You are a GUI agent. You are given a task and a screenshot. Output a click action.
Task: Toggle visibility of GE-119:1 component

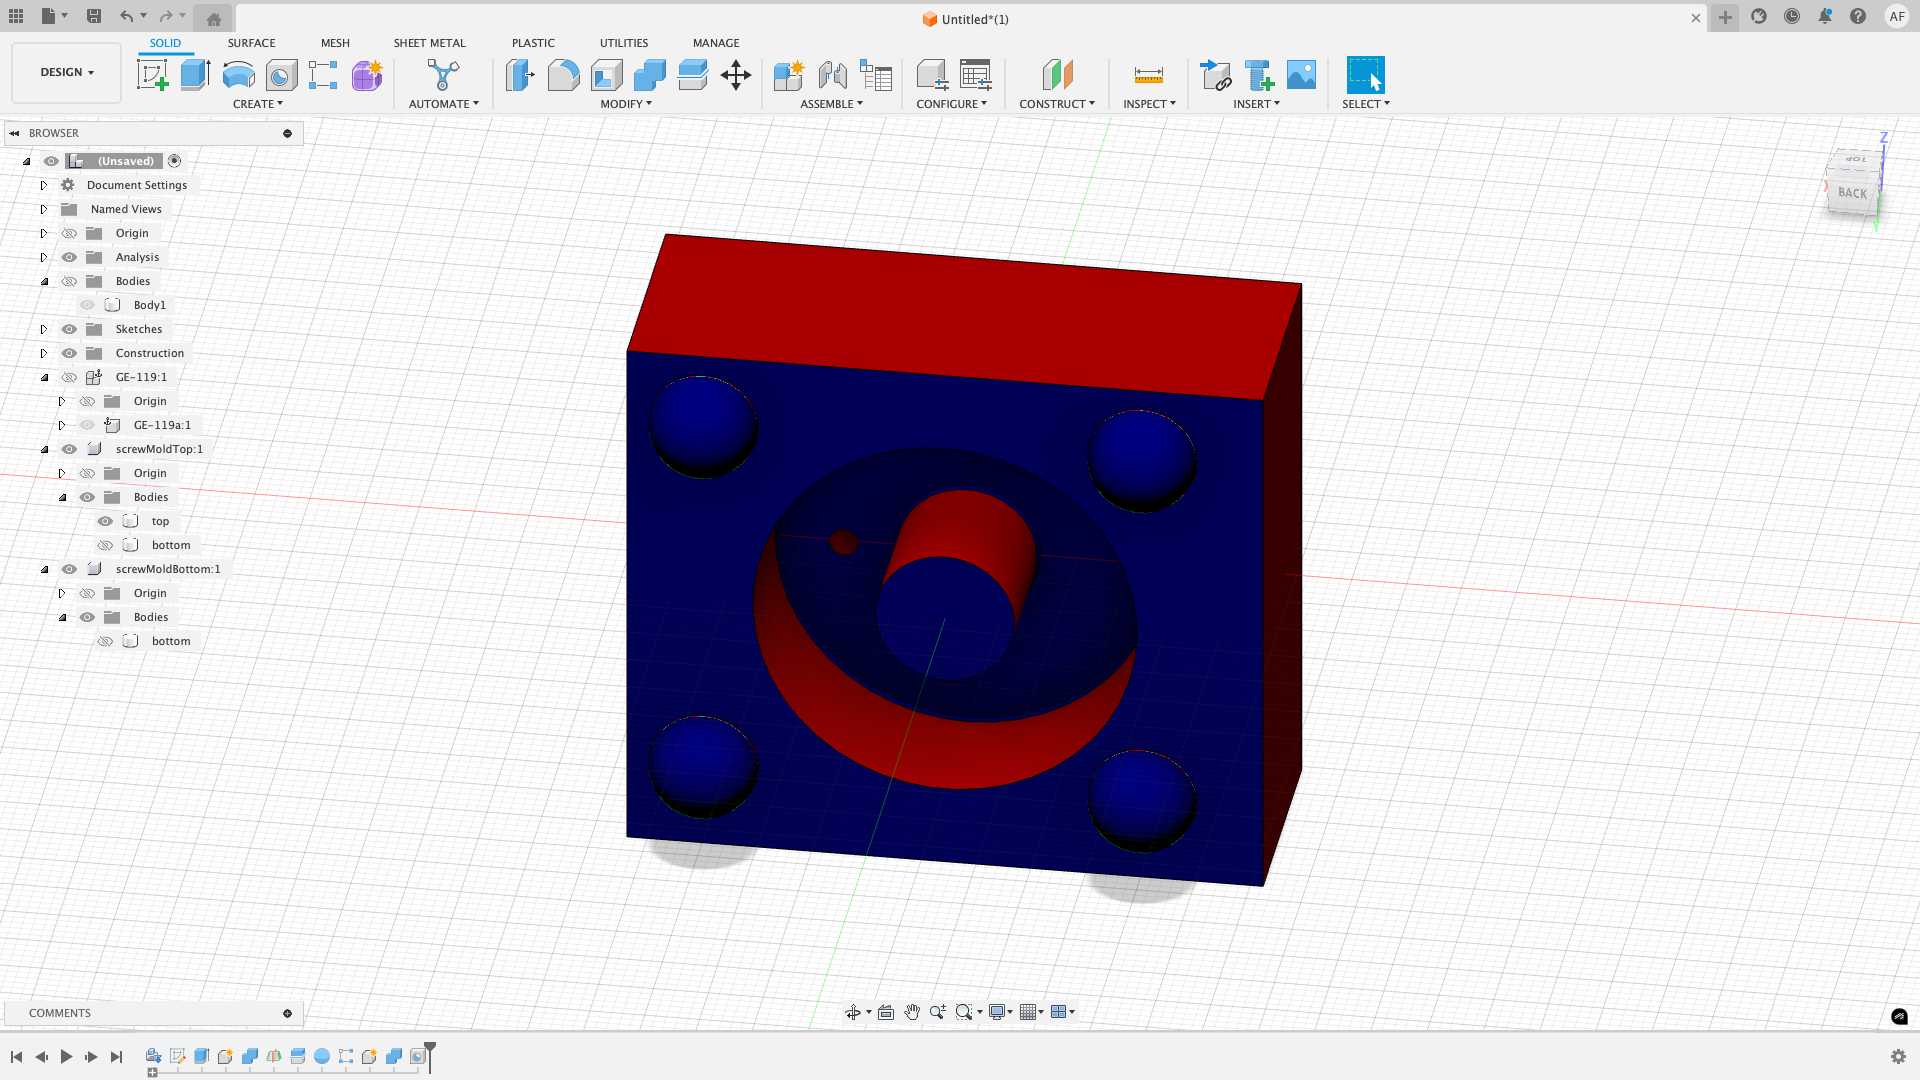point(69,377)
